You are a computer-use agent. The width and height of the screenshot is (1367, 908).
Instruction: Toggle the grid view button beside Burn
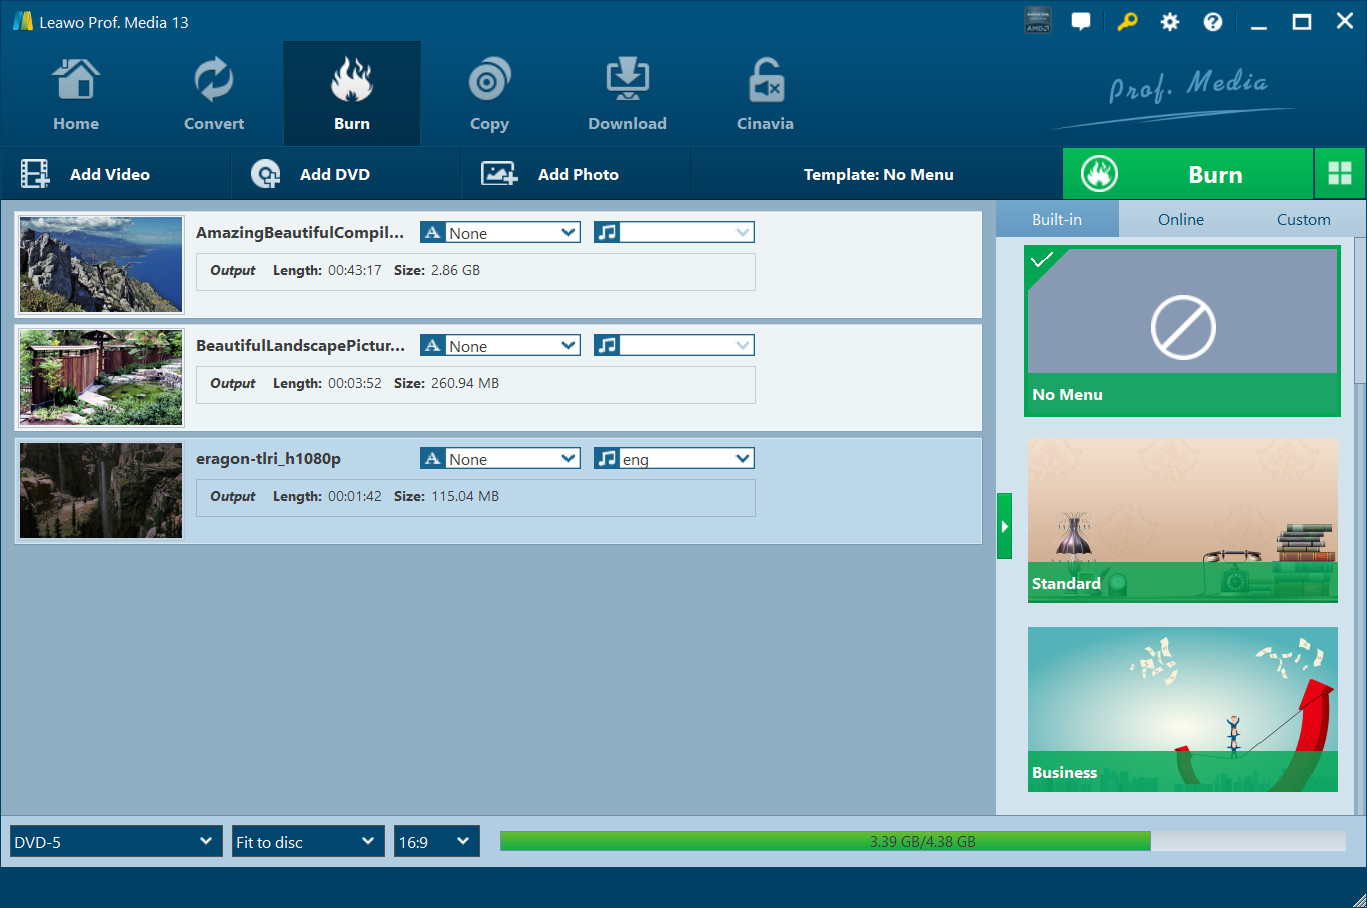point(1339,174)
